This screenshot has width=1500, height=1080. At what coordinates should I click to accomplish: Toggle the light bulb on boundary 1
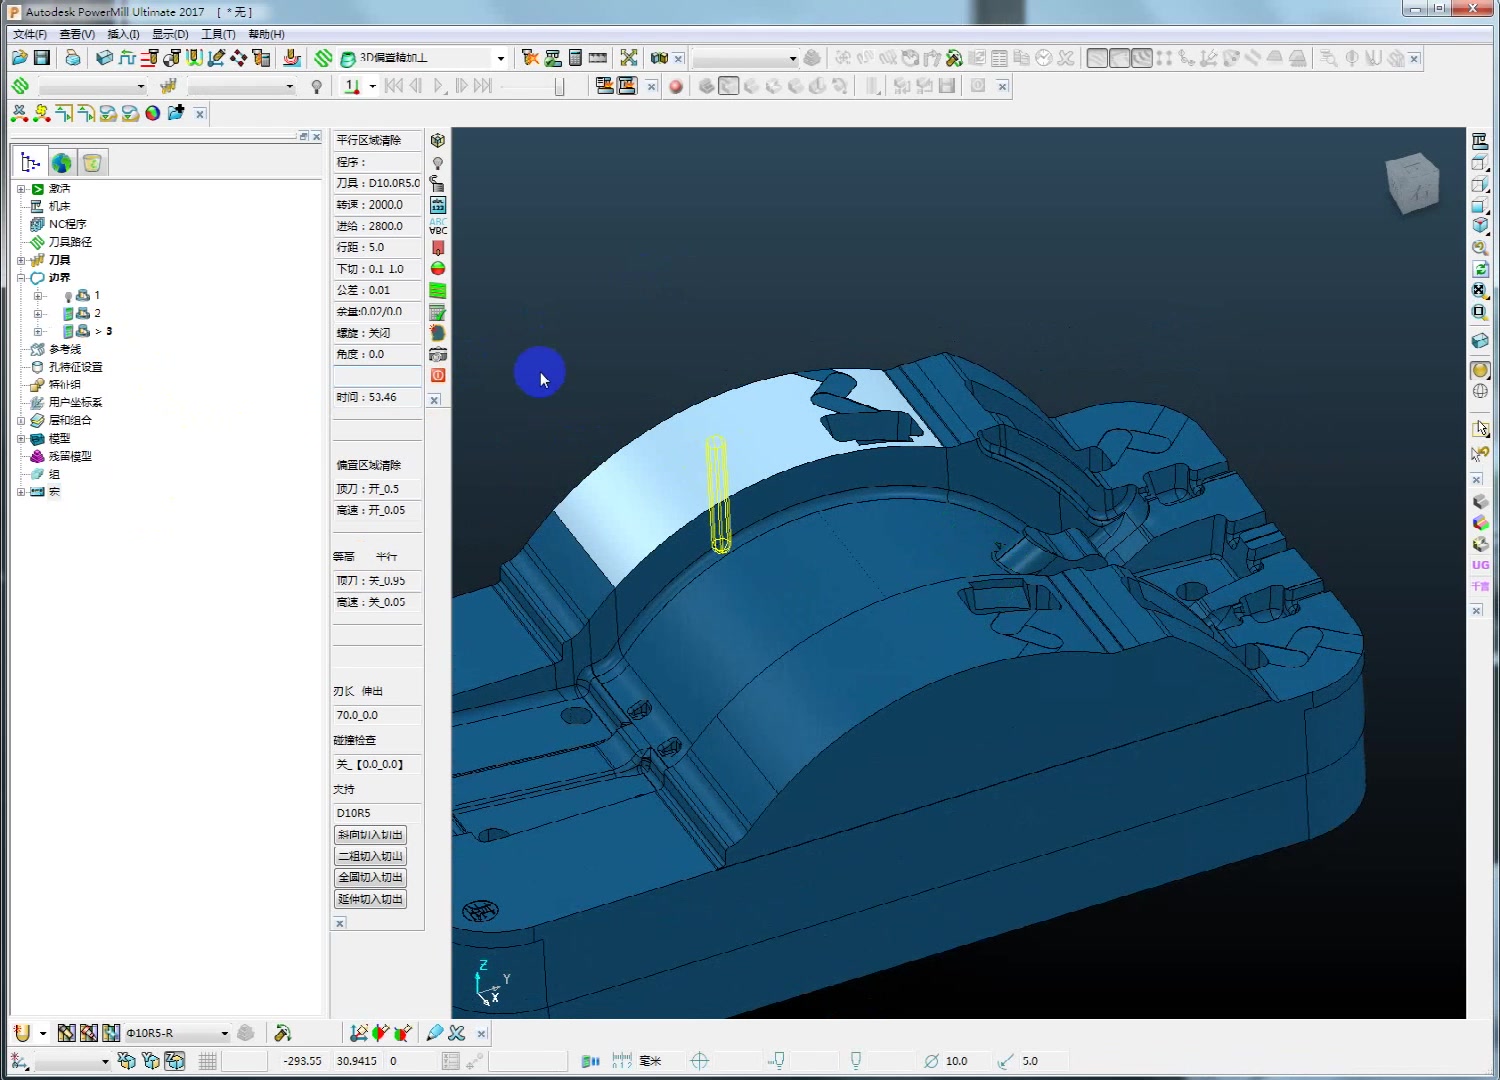(x=68, y=296)
